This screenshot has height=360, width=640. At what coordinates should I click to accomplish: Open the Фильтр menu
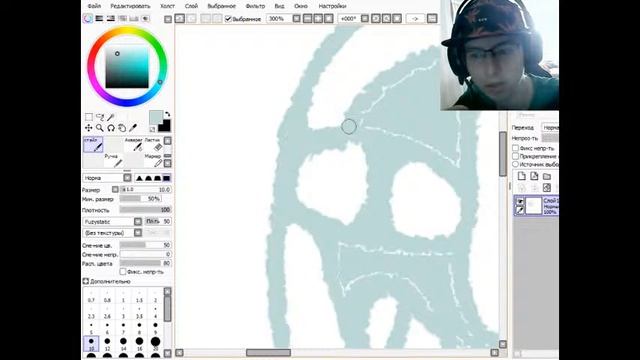click(x=255, y=6)
